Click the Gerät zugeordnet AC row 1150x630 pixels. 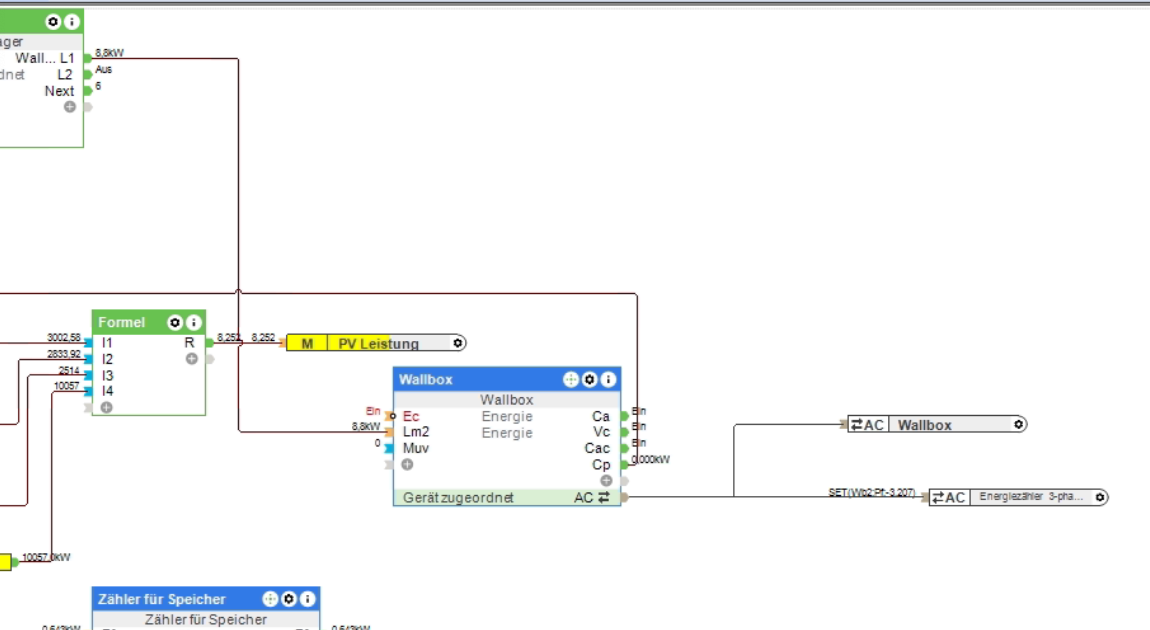pos(507,497)
